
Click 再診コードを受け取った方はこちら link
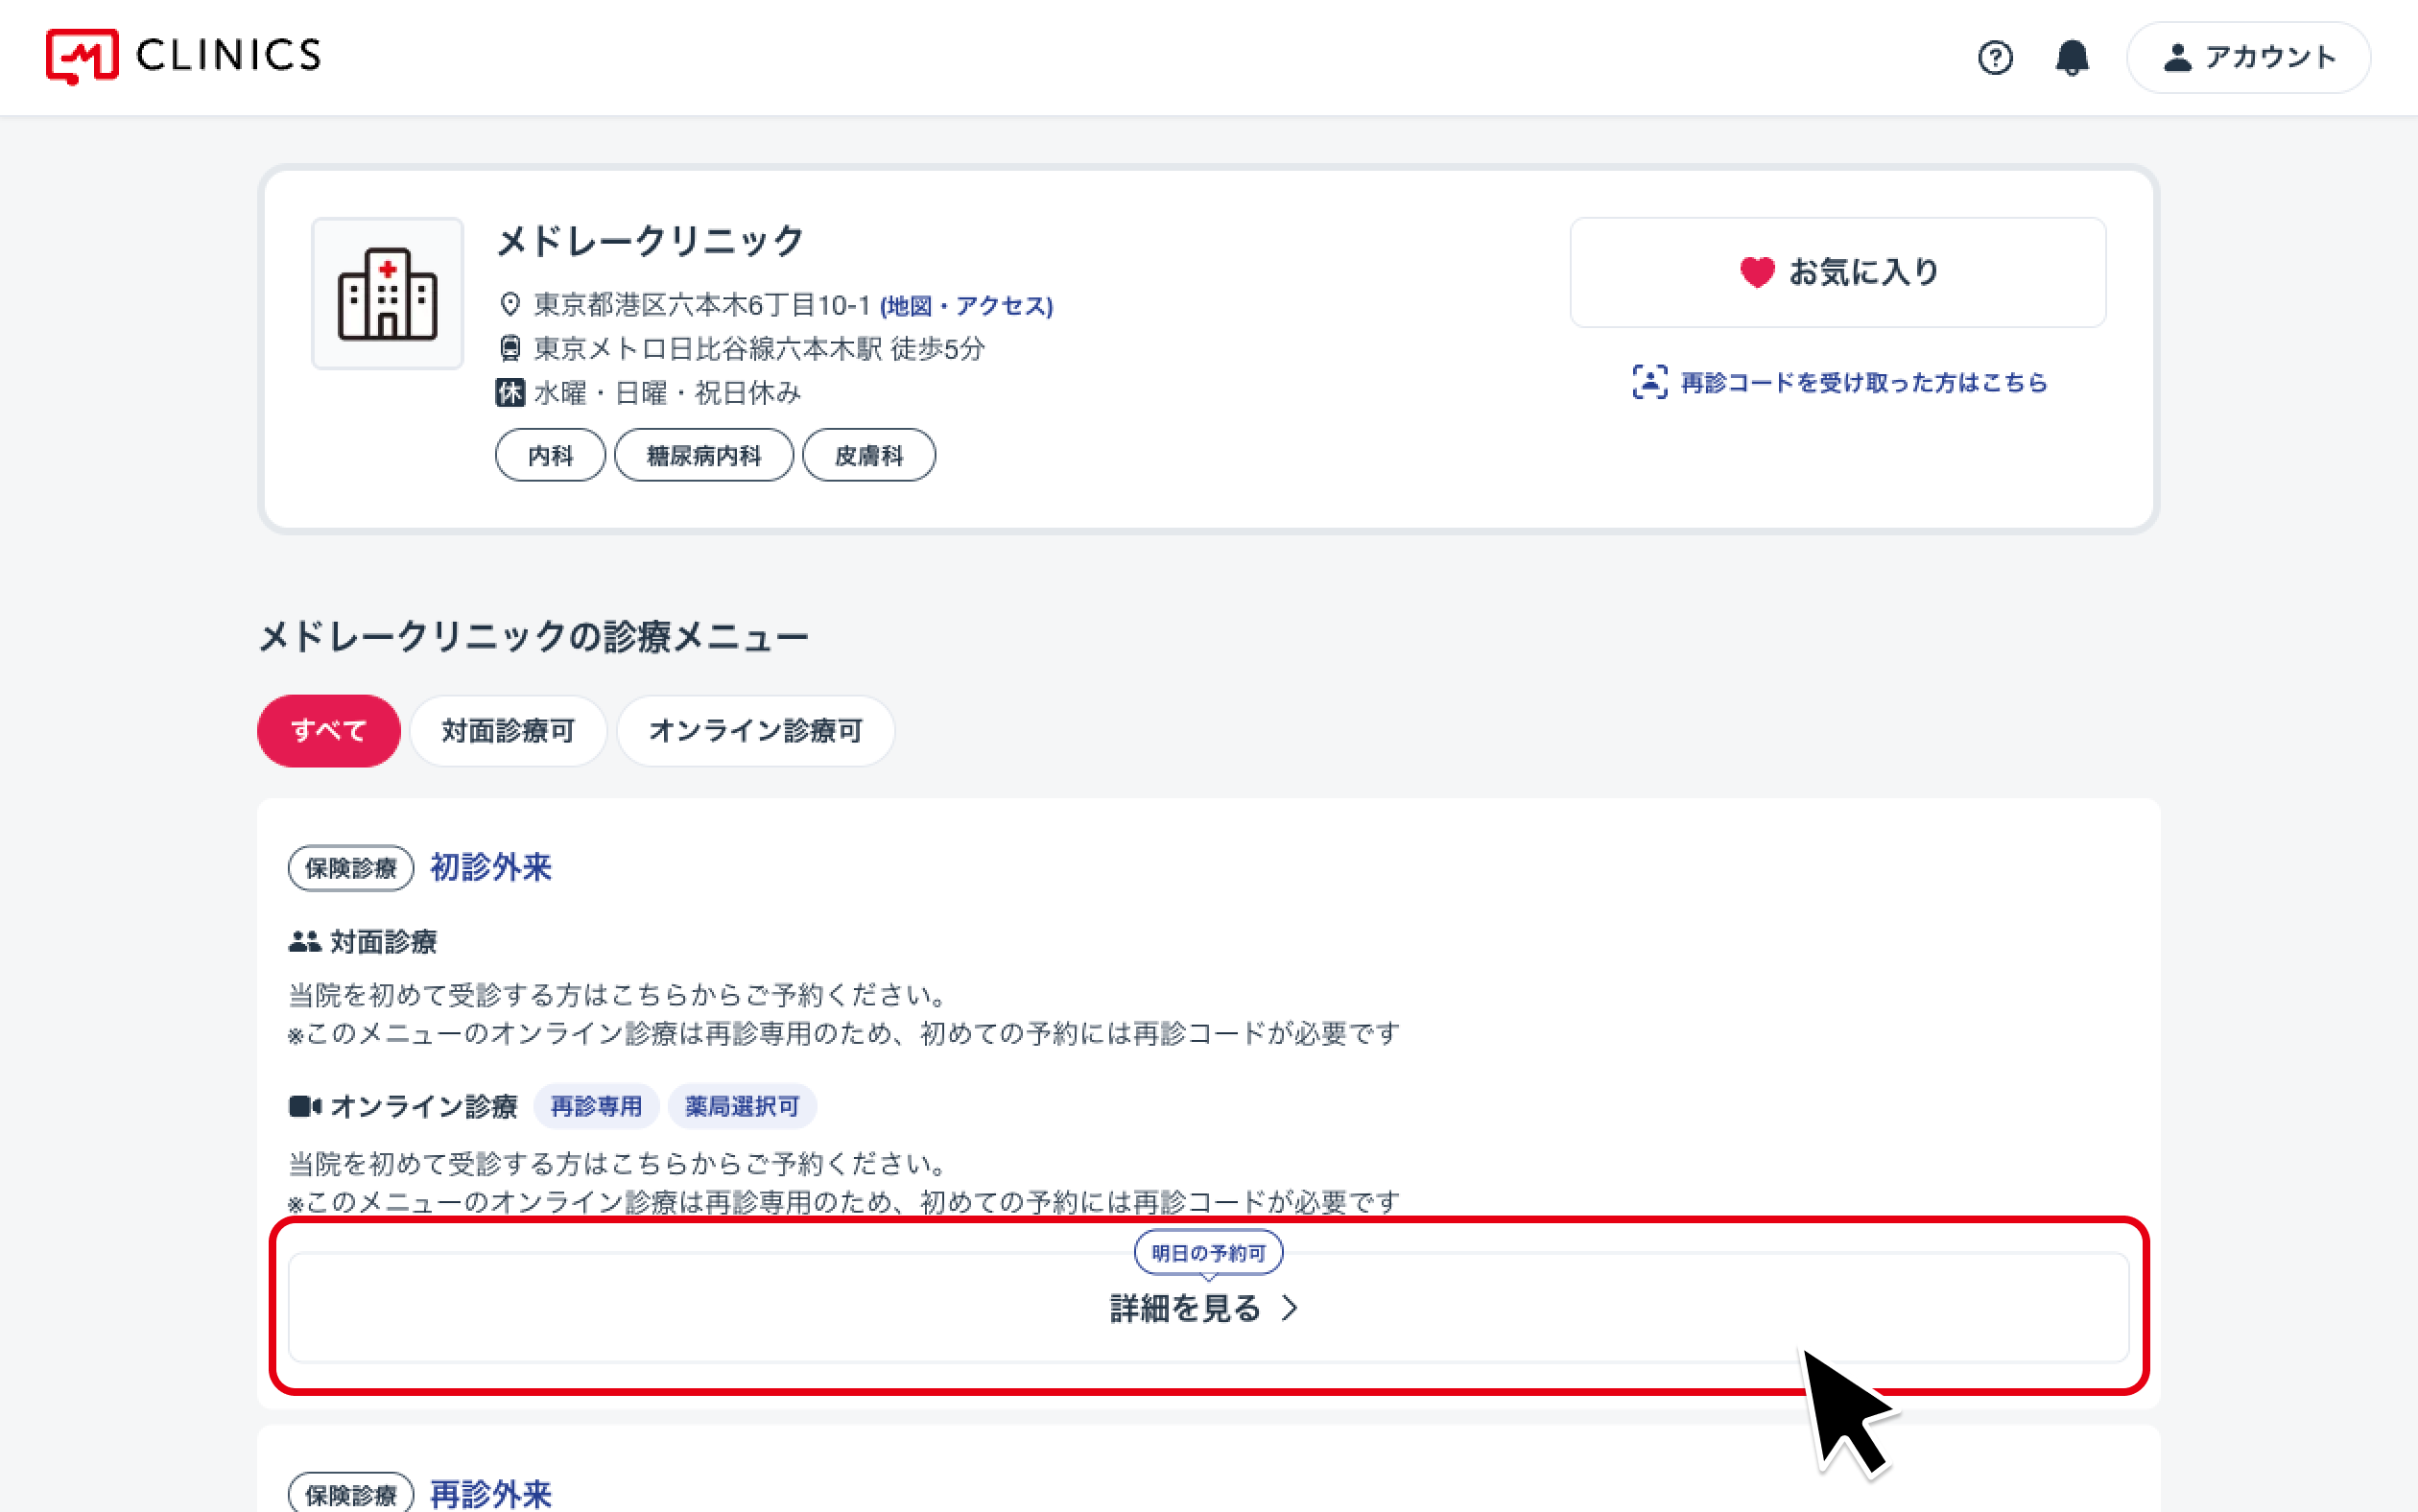tap(1864, 382)
